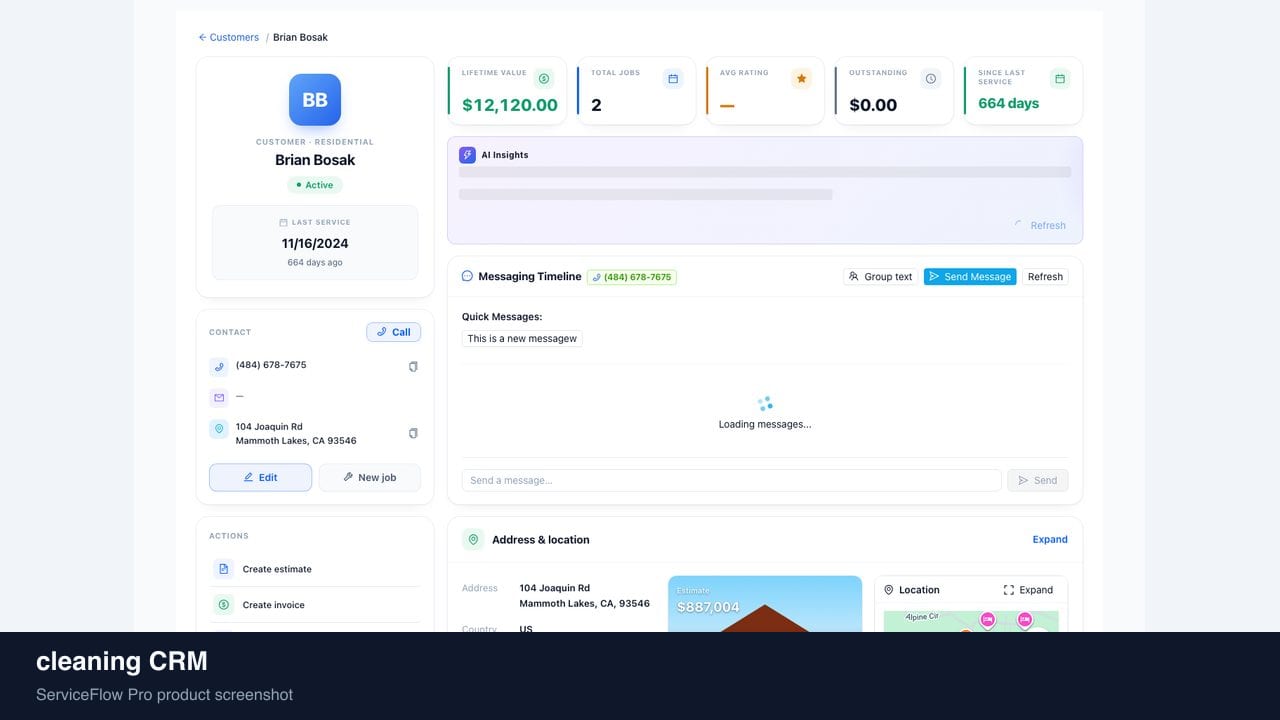Click the blue Send Message button
This screenshot has width=1280, height=720.
pos(970,276)
